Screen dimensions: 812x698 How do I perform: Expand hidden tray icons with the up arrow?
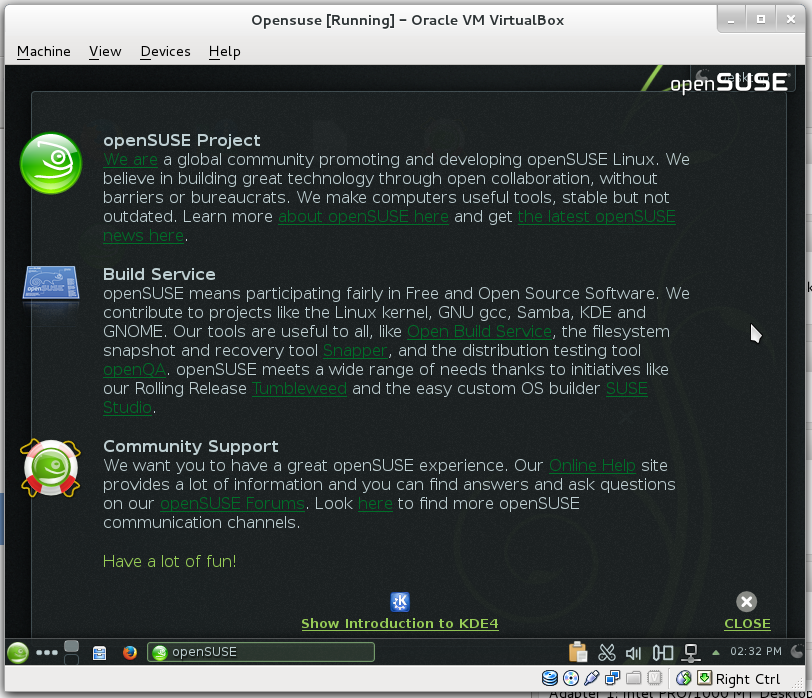(x=714, y=652)
